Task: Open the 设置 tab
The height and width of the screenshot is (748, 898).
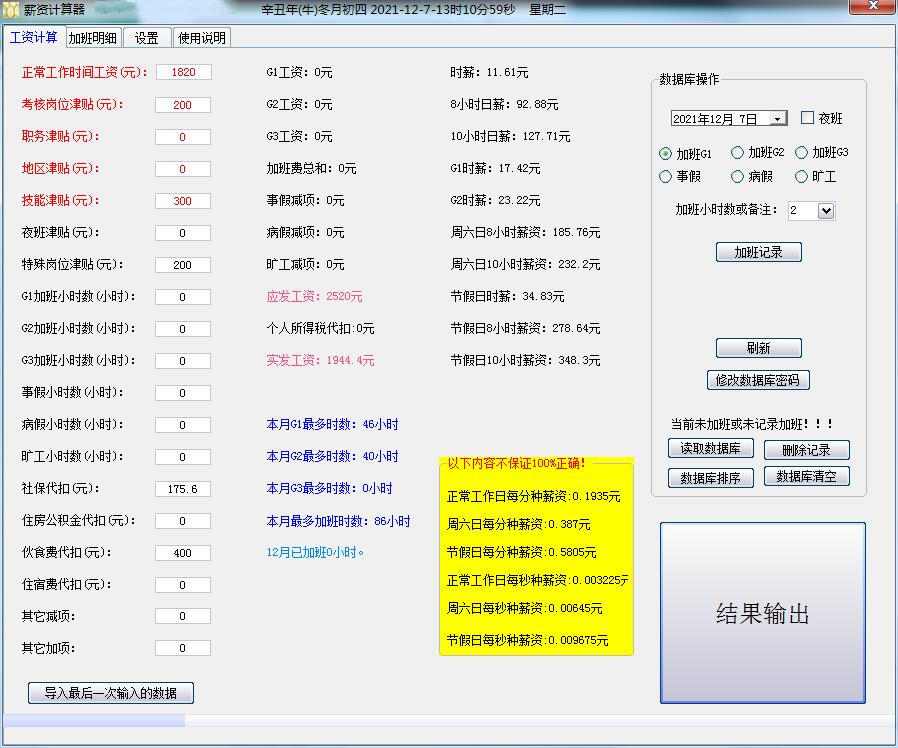Action: point(147,38)
